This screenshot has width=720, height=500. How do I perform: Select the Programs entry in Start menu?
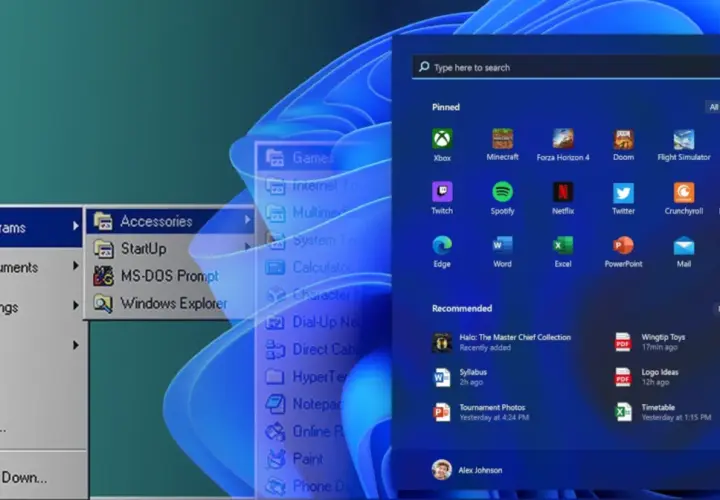tap(41, 227)
